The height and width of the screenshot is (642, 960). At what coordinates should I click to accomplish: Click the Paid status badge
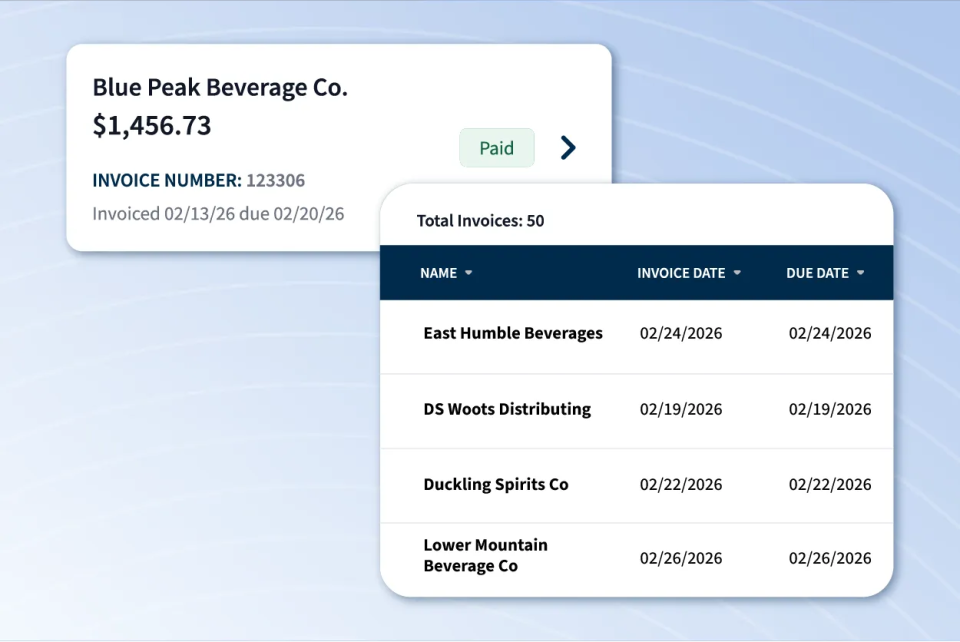(x=497, y=147)
